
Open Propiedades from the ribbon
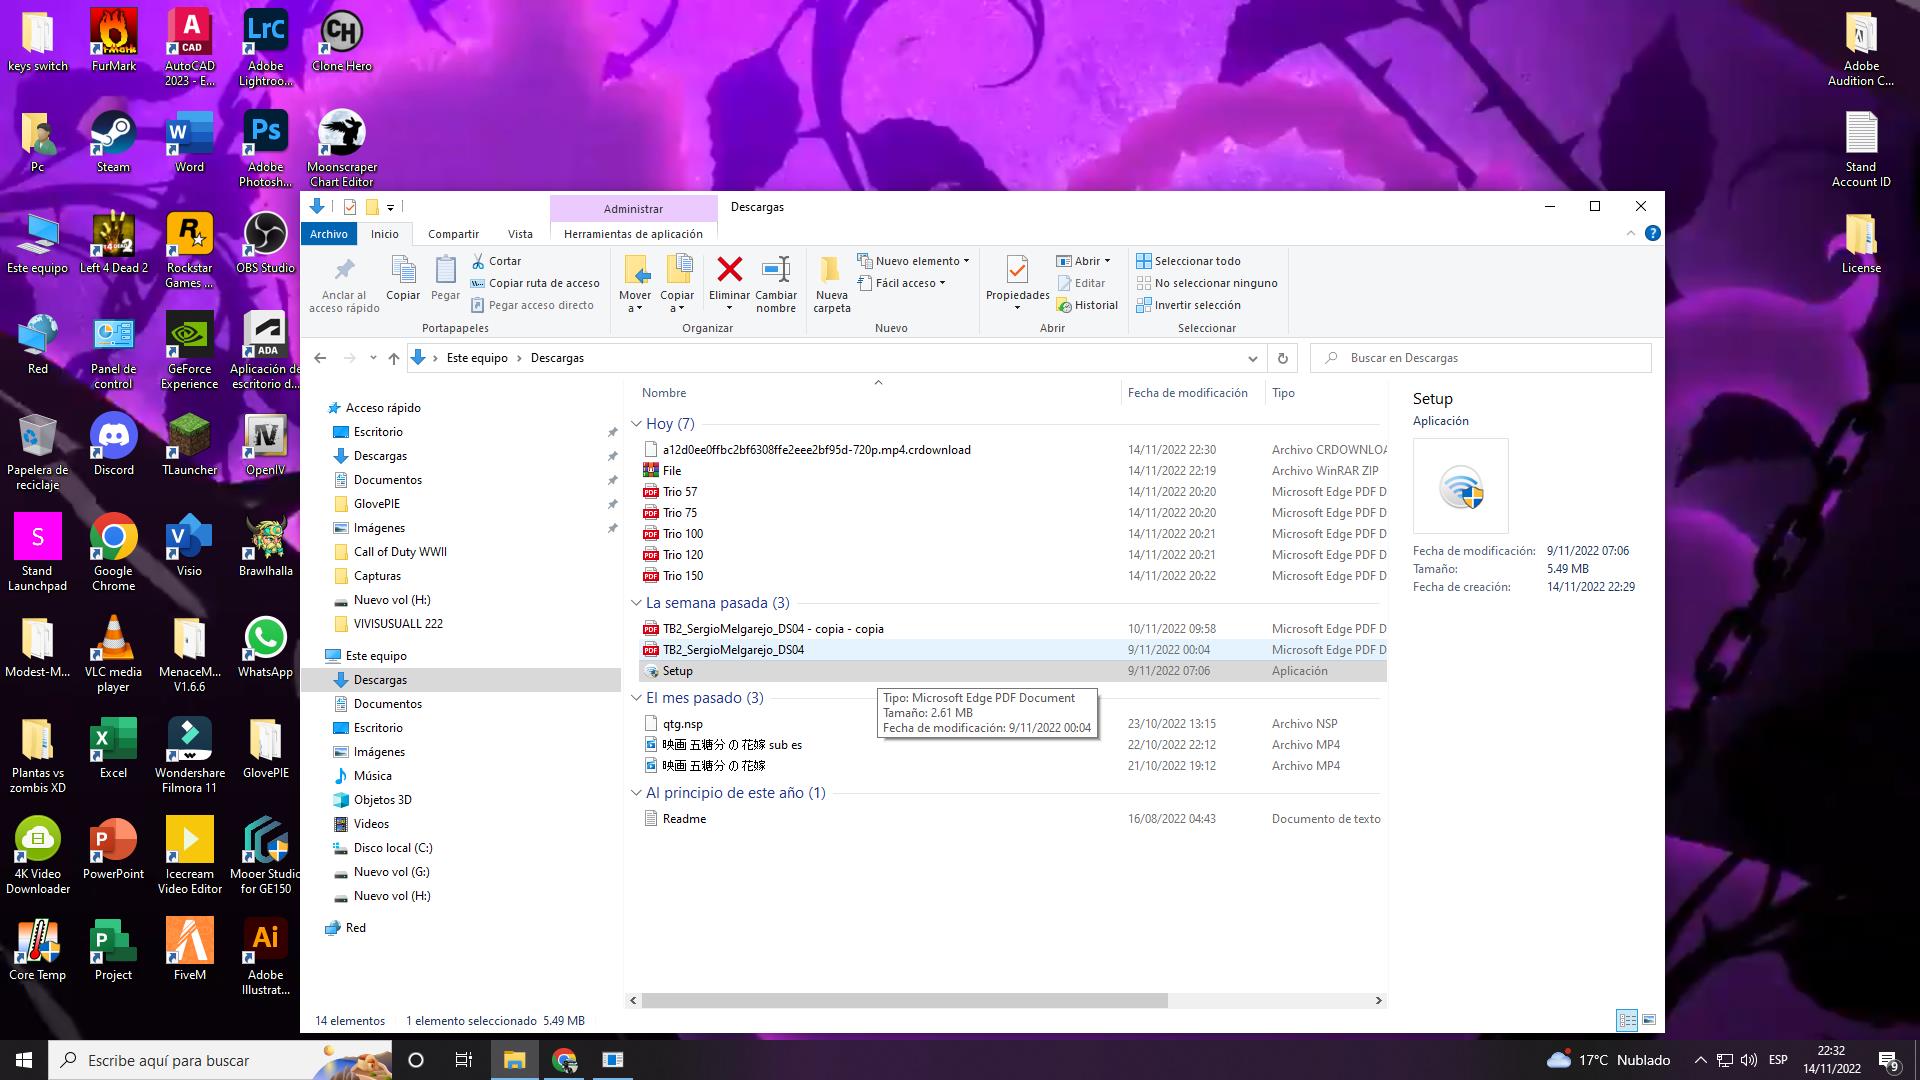point(1017,270)
